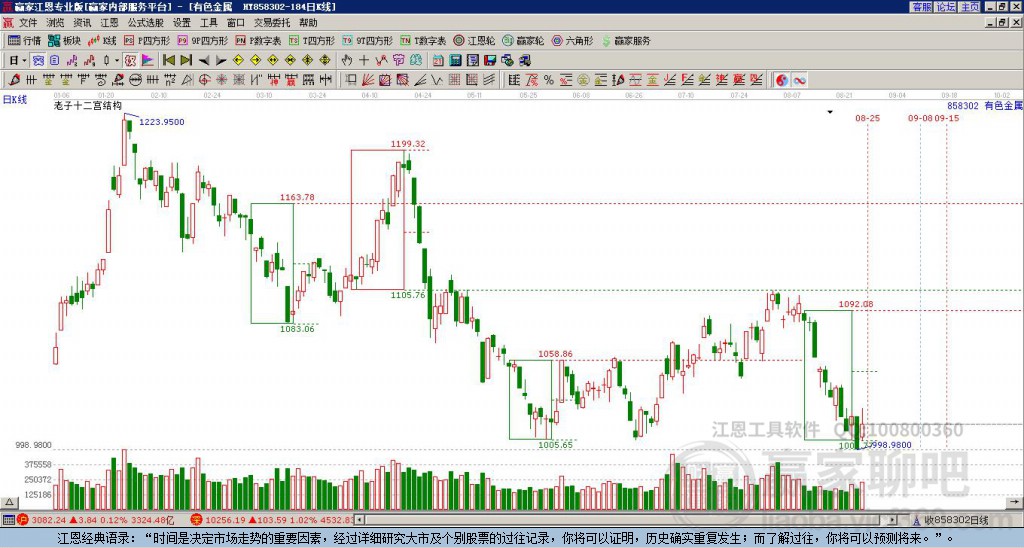Click the 1223.9500 high price label
The height and width of the screenshot is (548, 1024).
tap(162, 121)
